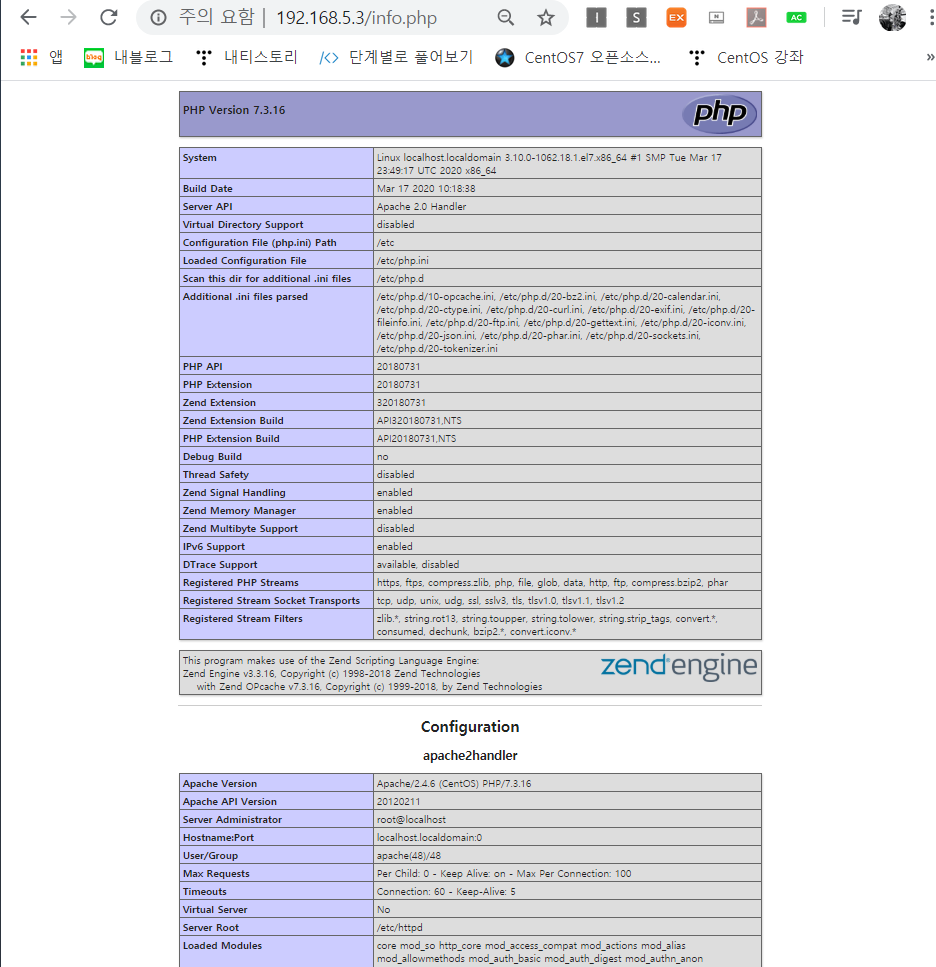Open the orange EX extension
This screenshot has width=936, height=967.
pyautogui.click(x=676, y=17)
